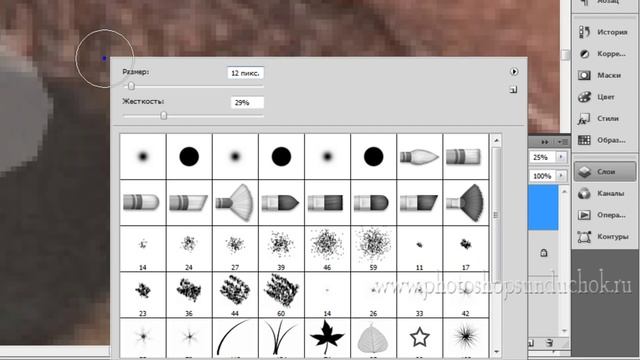
Task: Pick the spatter brush labeled 27
Action: [x=235, y=249]
